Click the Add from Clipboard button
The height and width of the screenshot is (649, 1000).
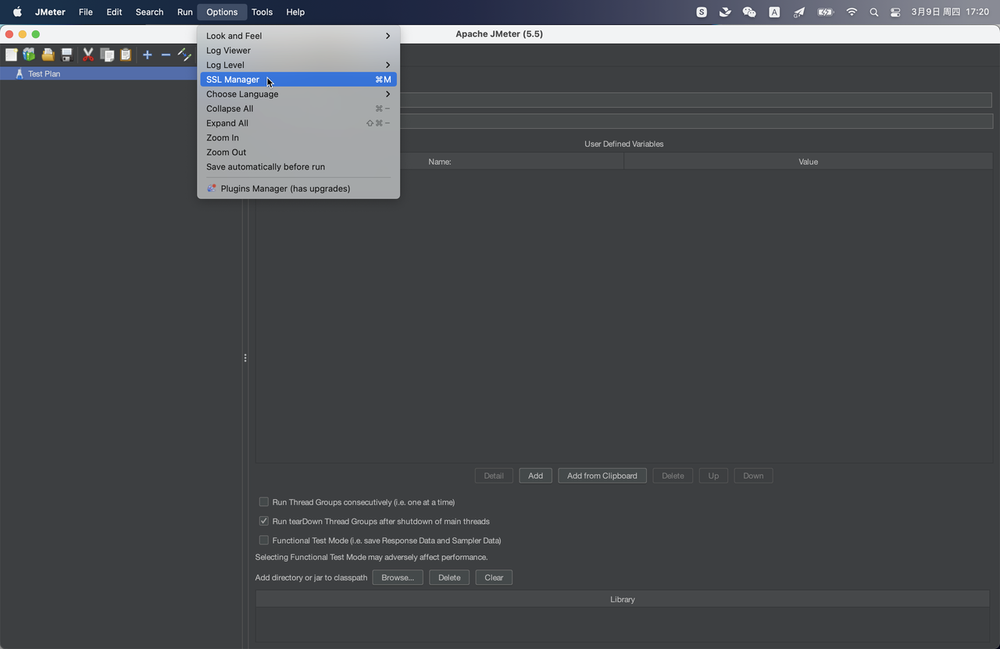(602, 476)
